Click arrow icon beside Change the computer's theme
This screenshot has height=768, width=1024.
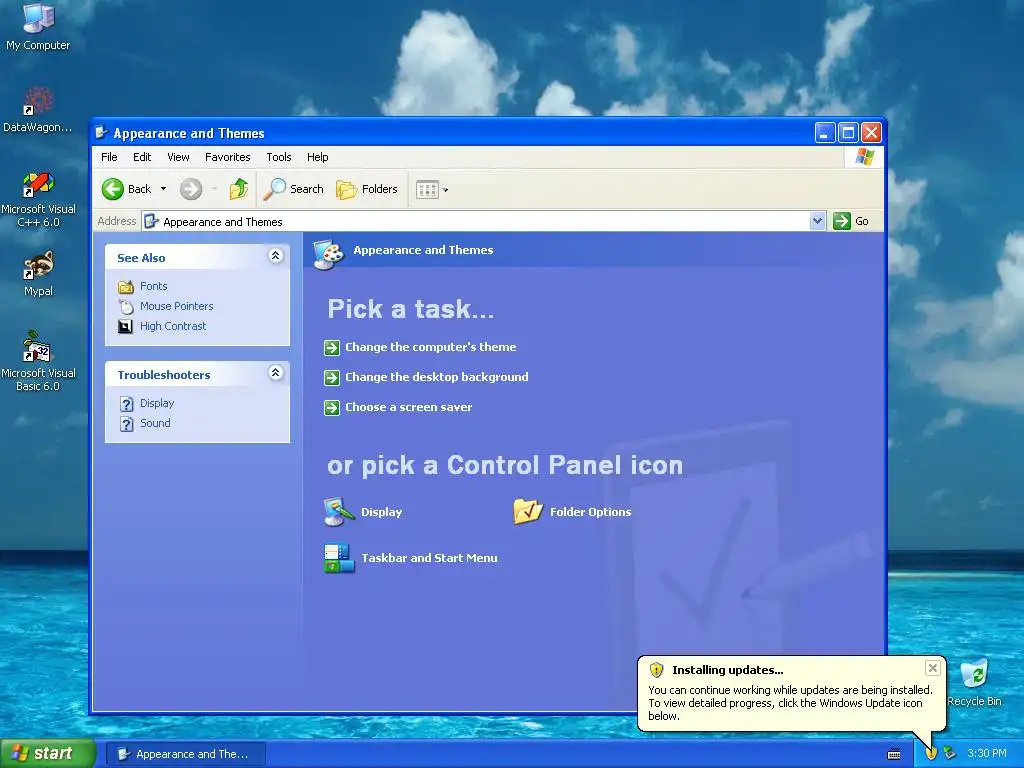tap(332, 347)
